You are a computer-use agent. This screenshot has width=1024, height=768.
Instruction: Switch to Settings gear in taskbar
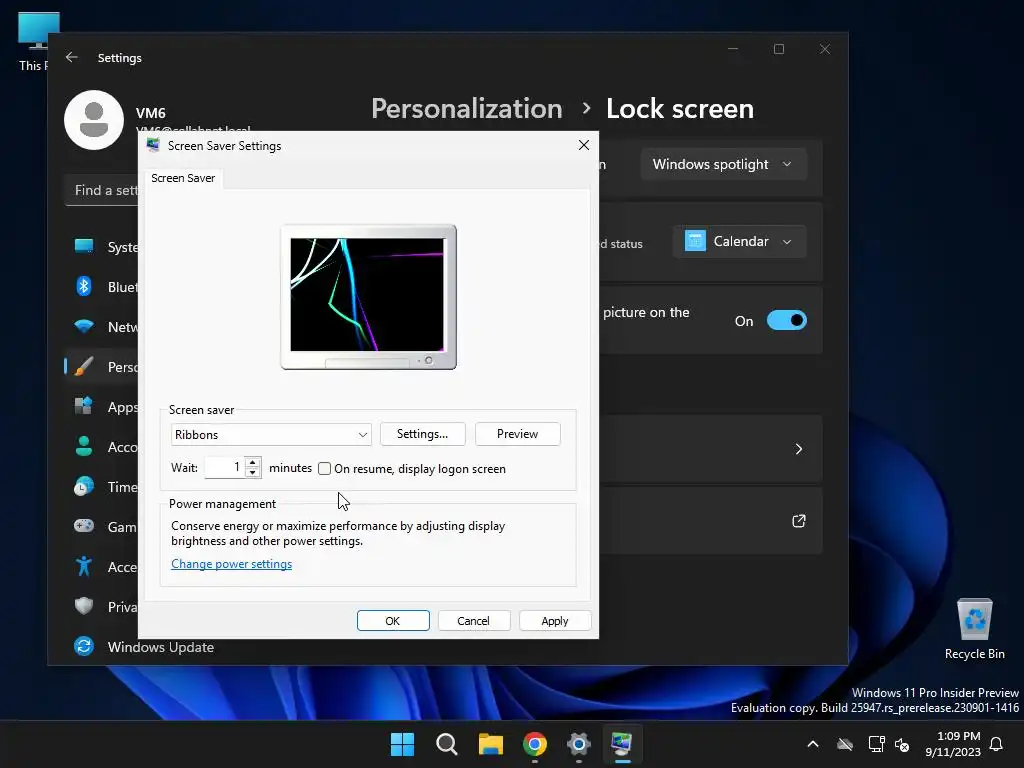tap(579, 744)
